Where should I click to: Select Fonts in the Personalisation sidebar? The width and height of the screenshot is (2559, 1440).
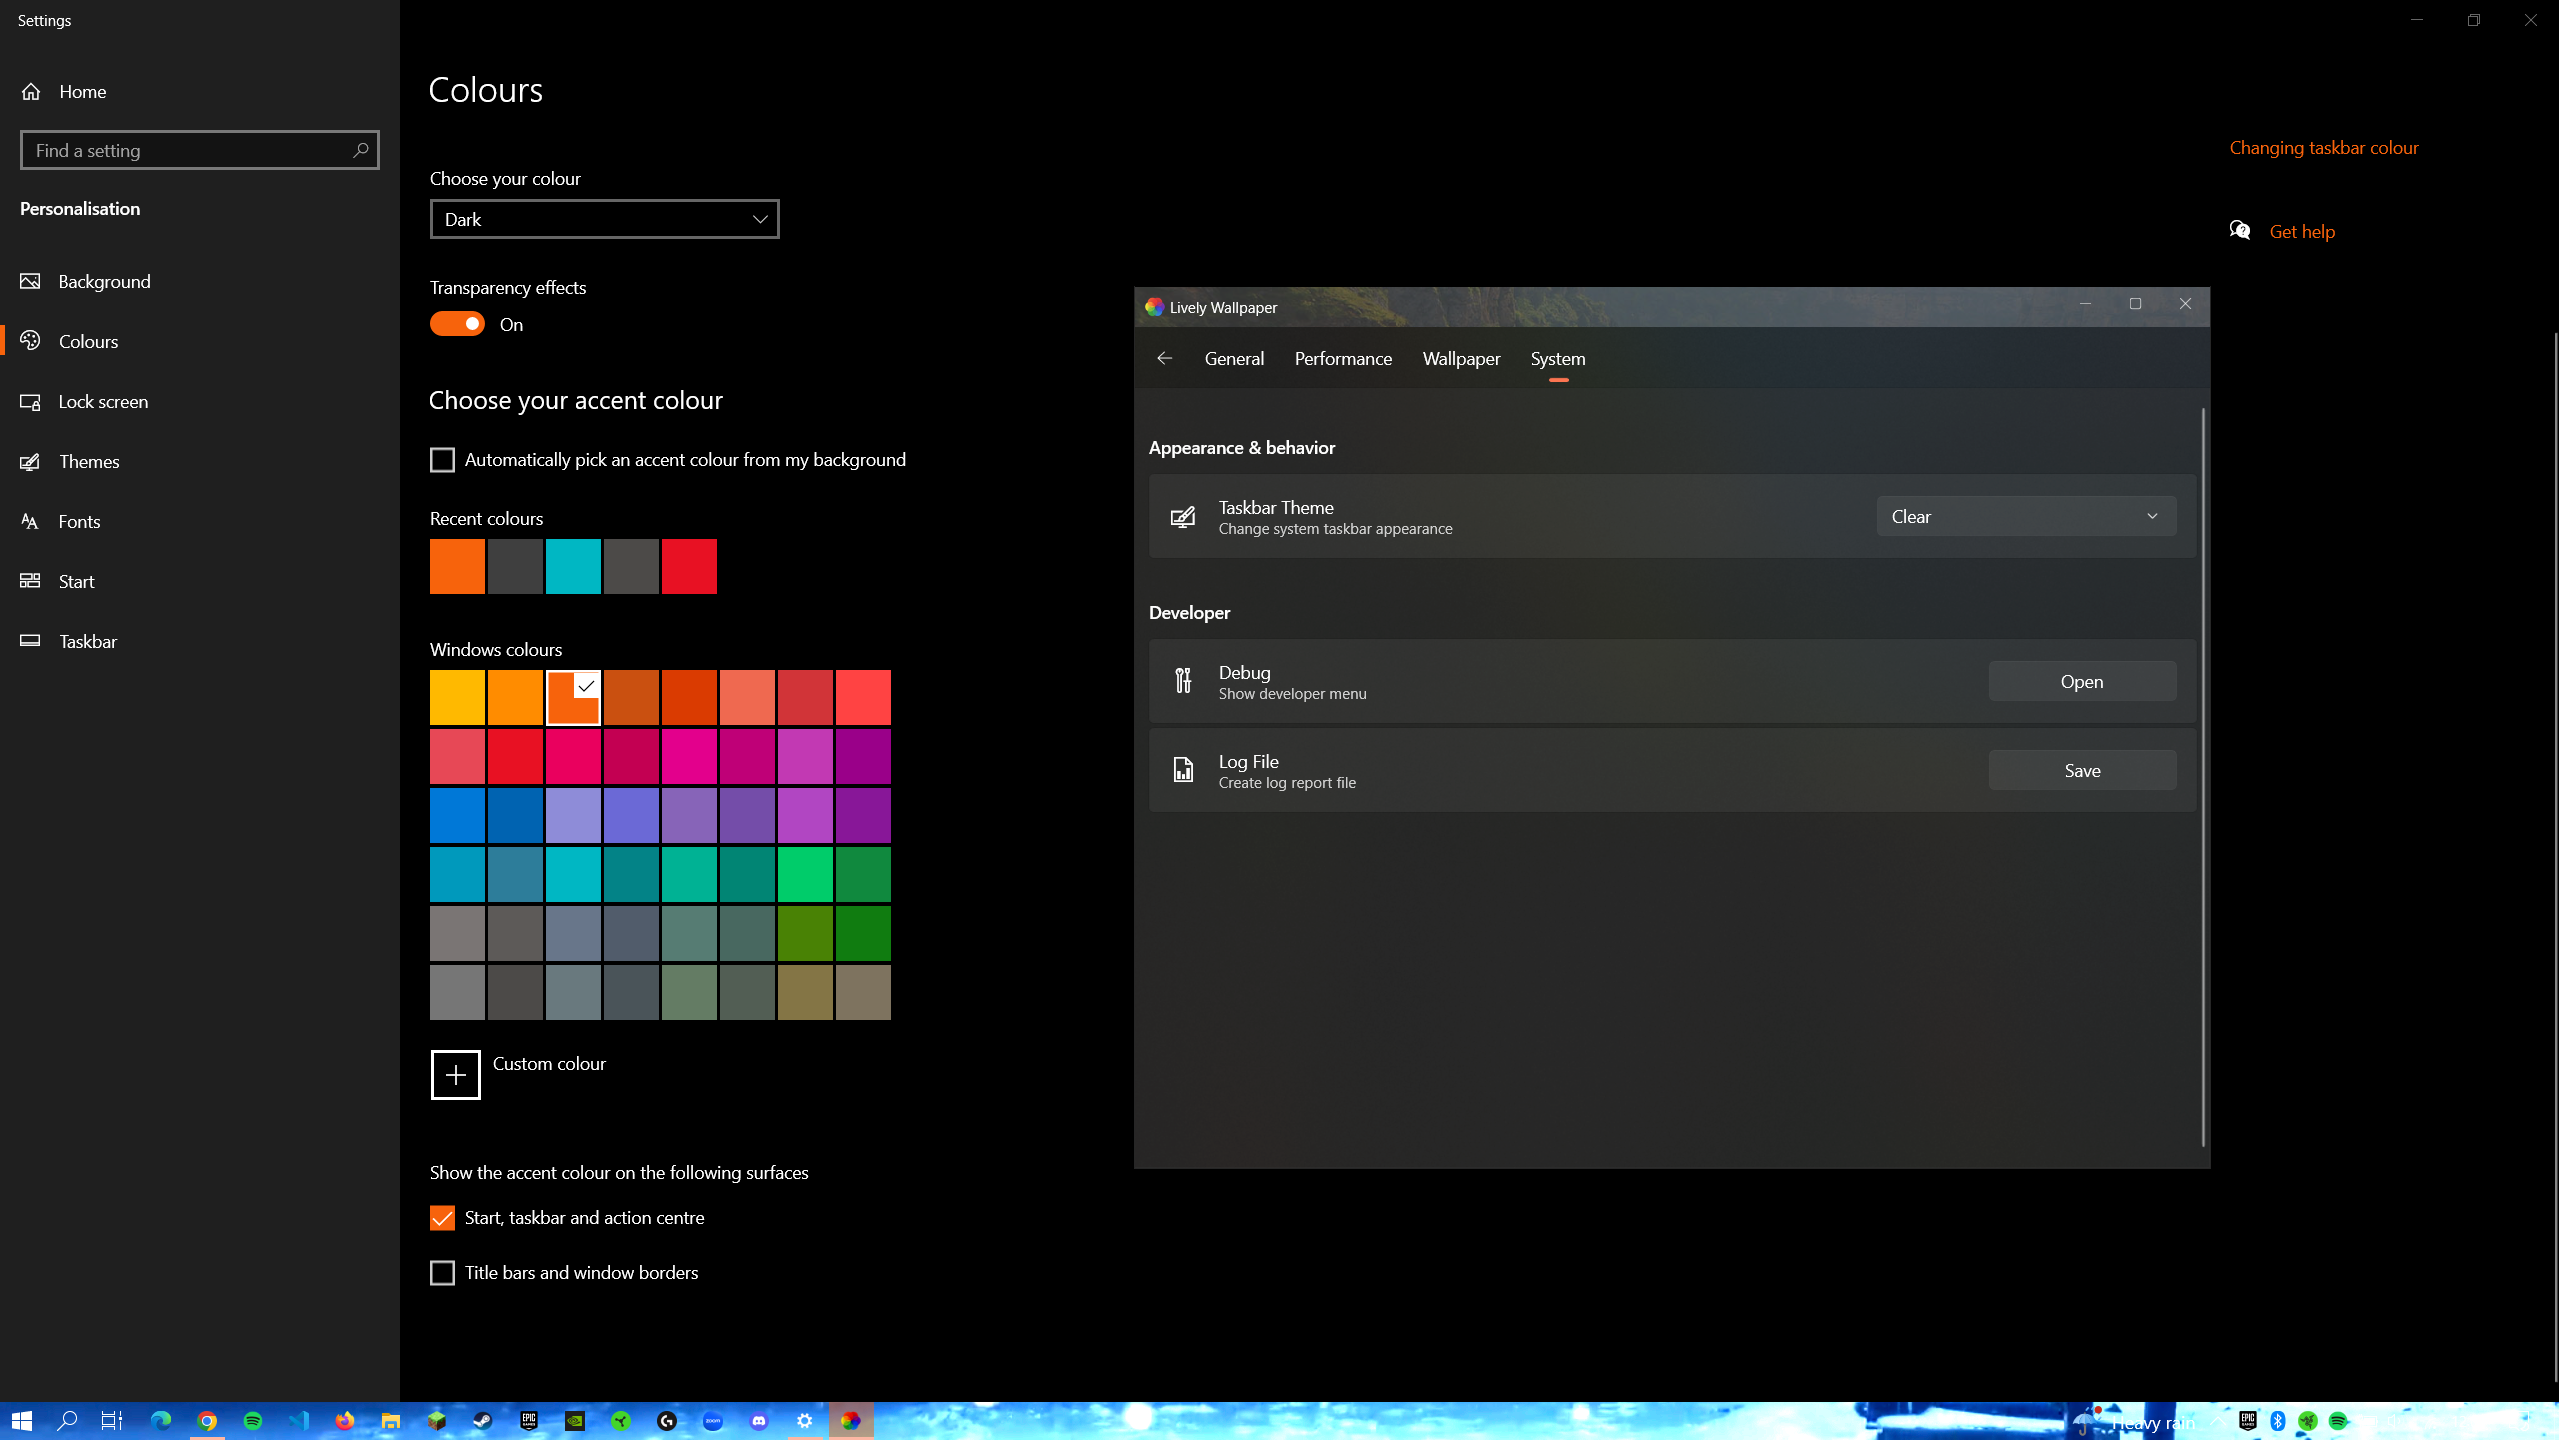pos(80,521)
